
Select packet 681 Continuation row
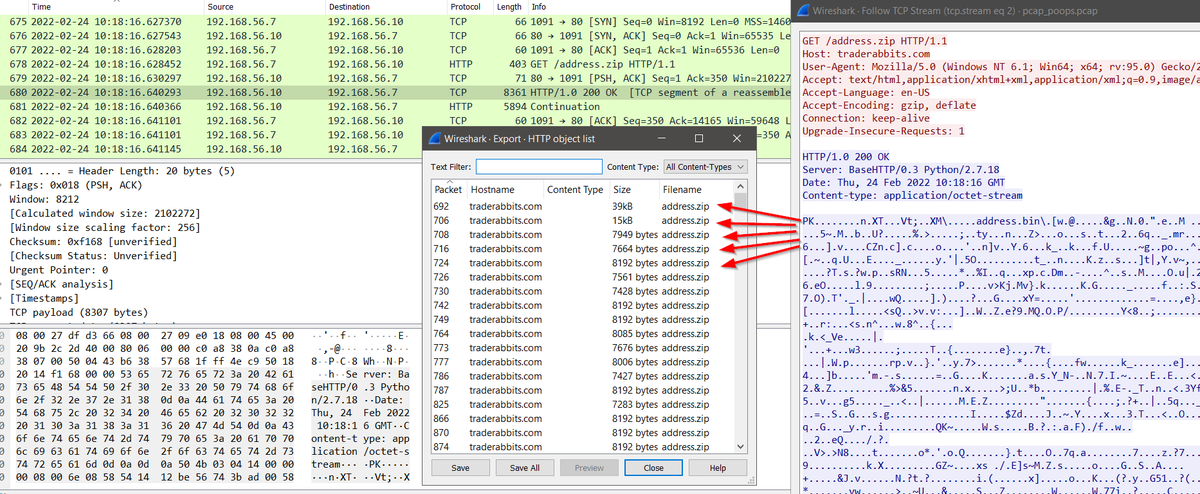(x=395, y=104)
